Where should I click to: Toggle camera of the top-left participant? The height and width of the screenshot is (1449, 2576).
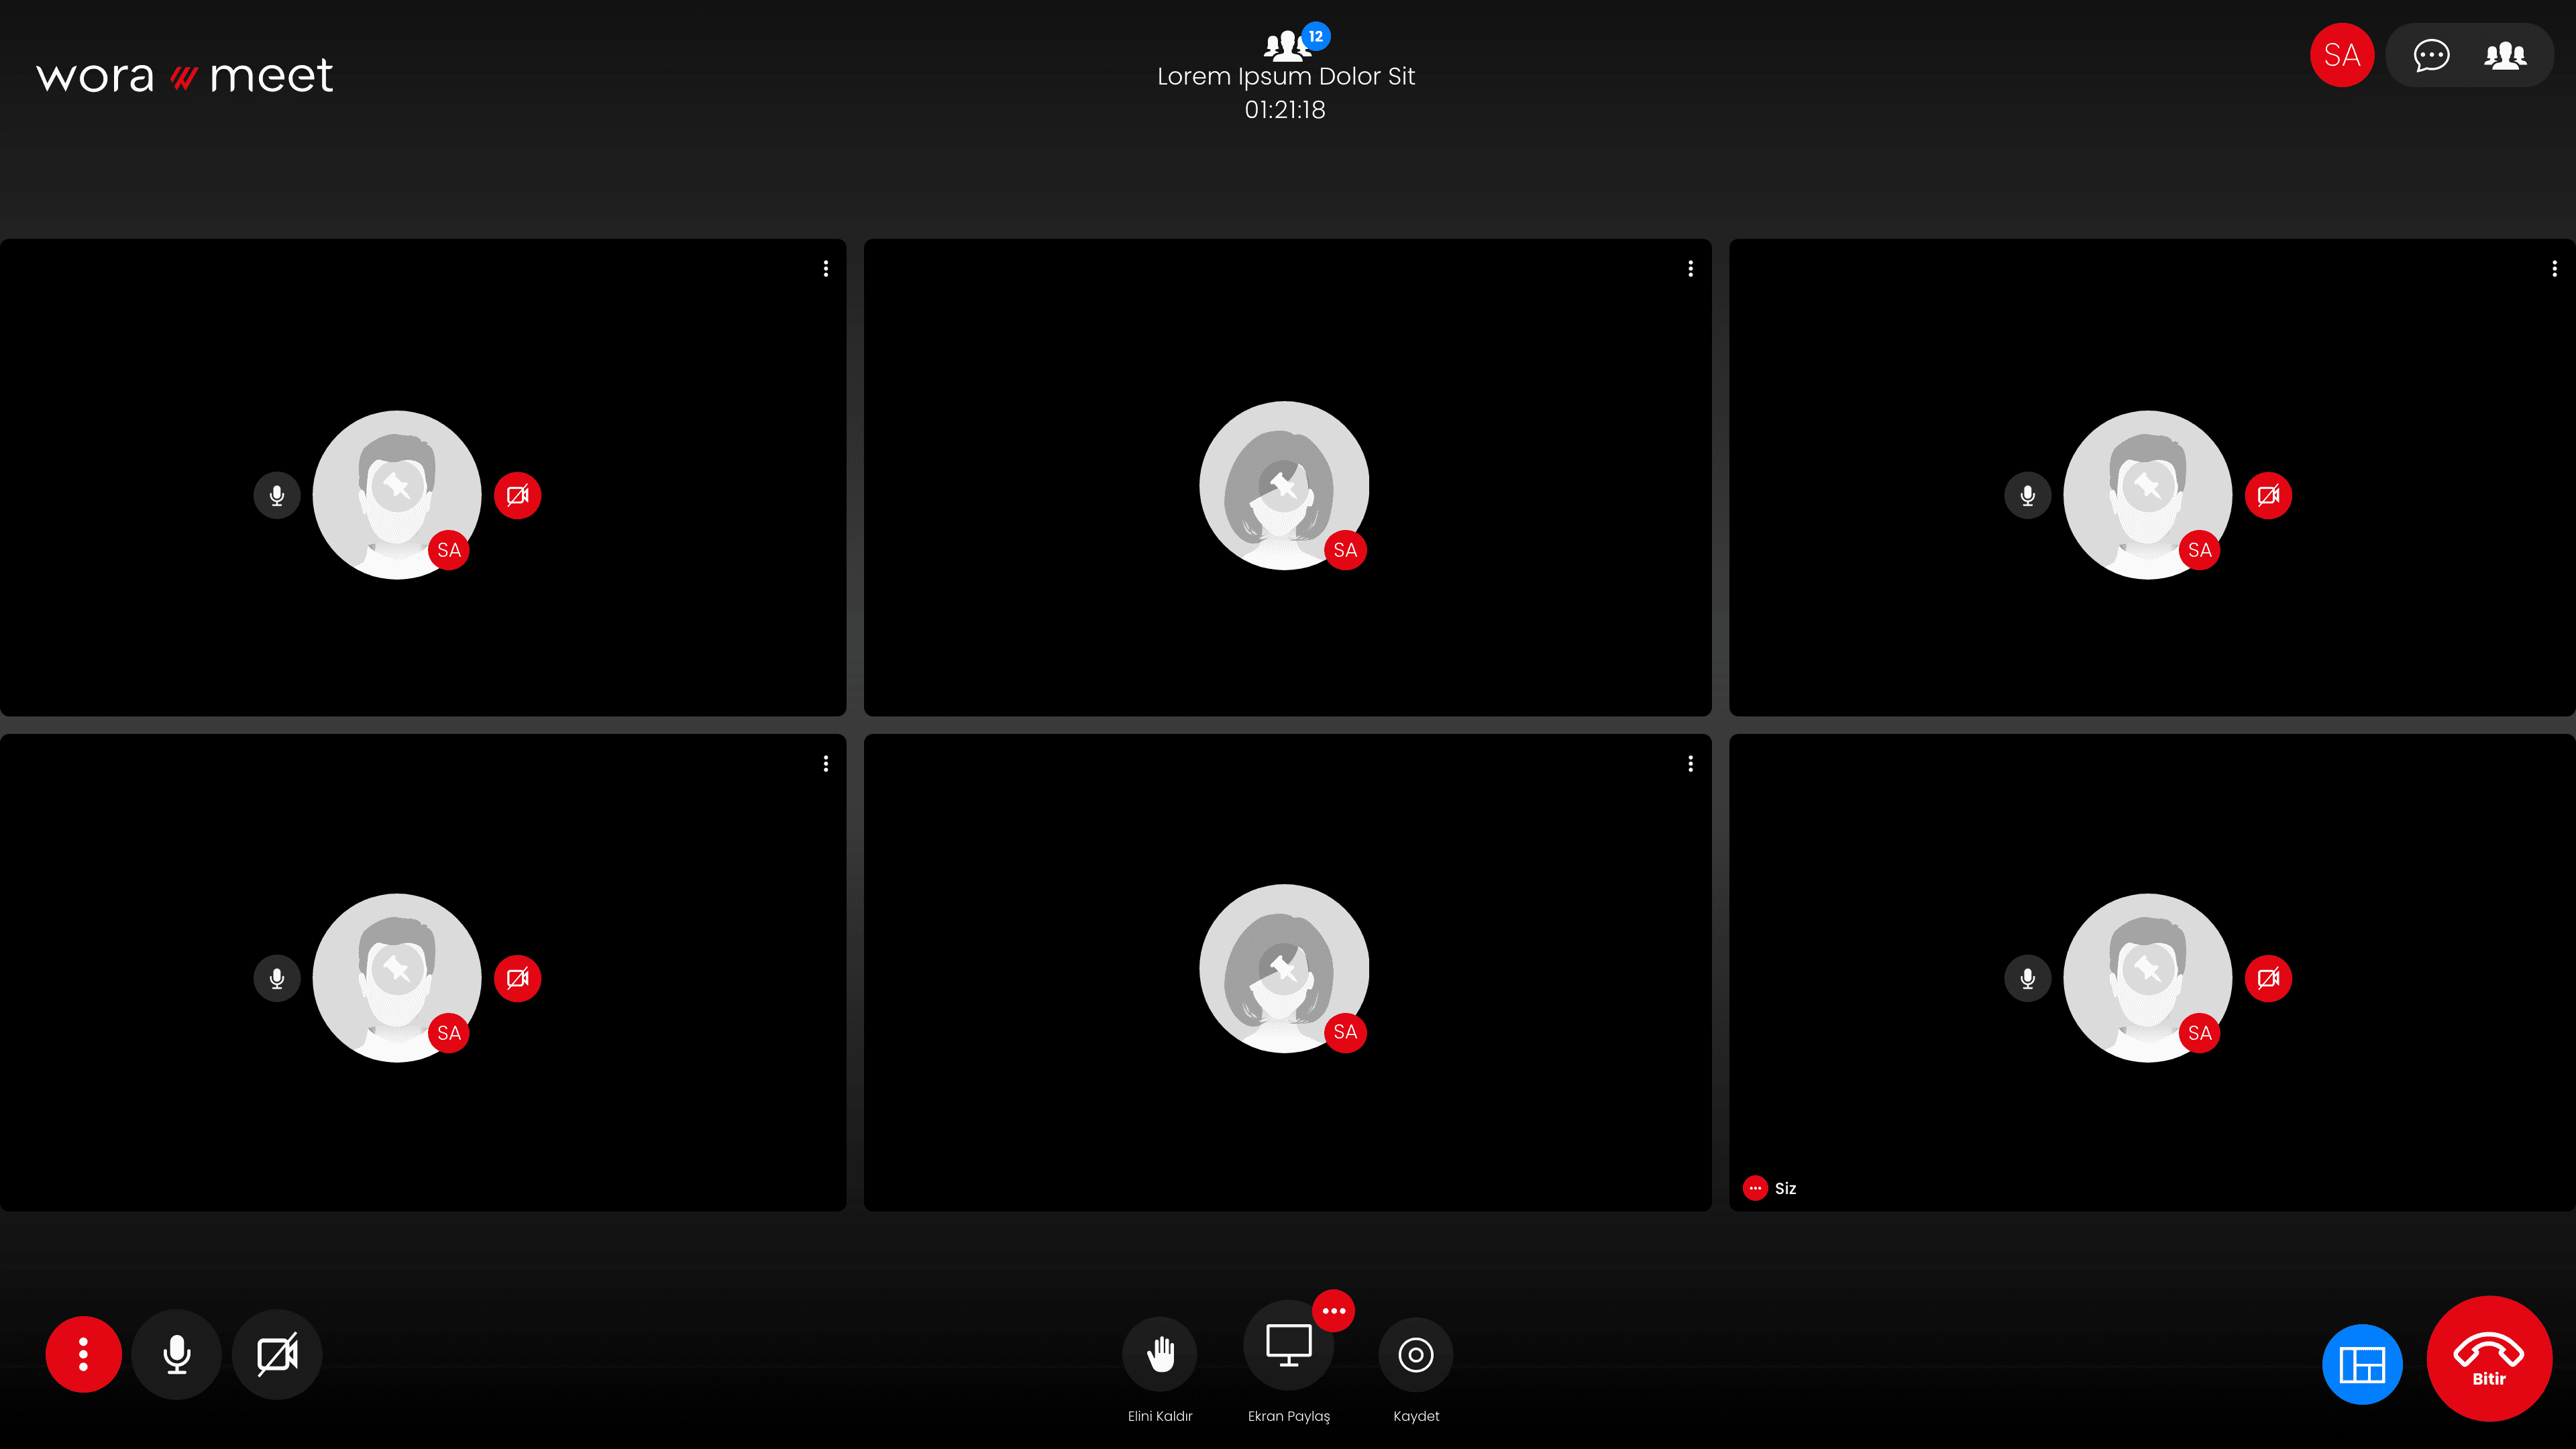point(517,495)
